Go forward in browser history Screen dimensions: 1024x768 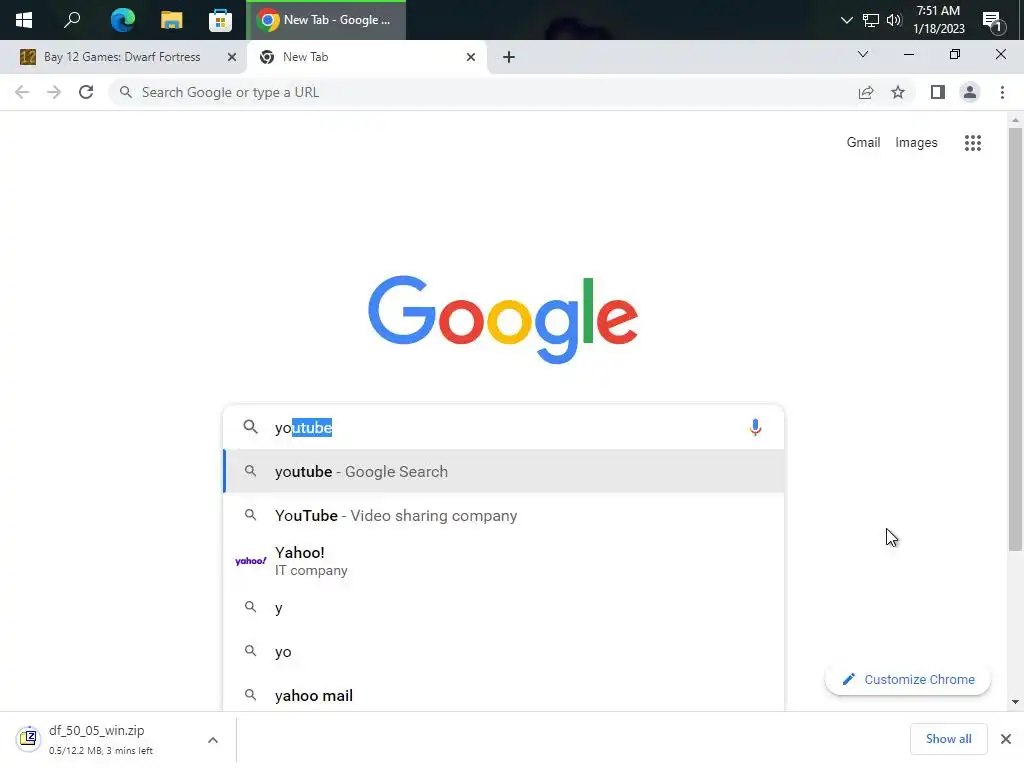(54, 92)
